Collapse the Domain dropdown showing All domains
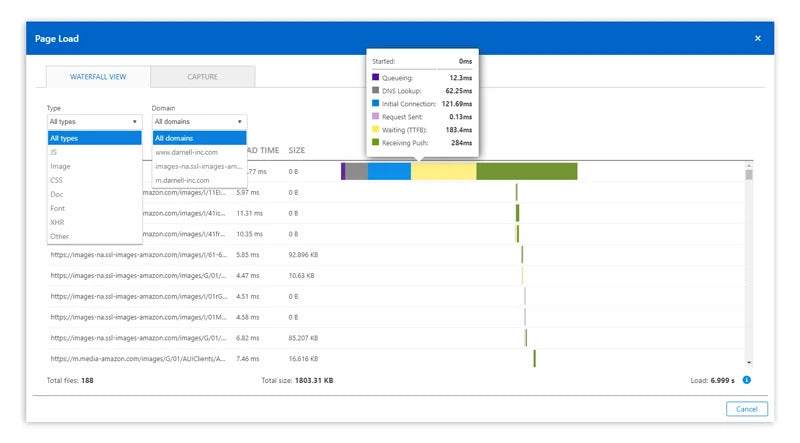The image size is (800, 443). [x=199, y=121]
